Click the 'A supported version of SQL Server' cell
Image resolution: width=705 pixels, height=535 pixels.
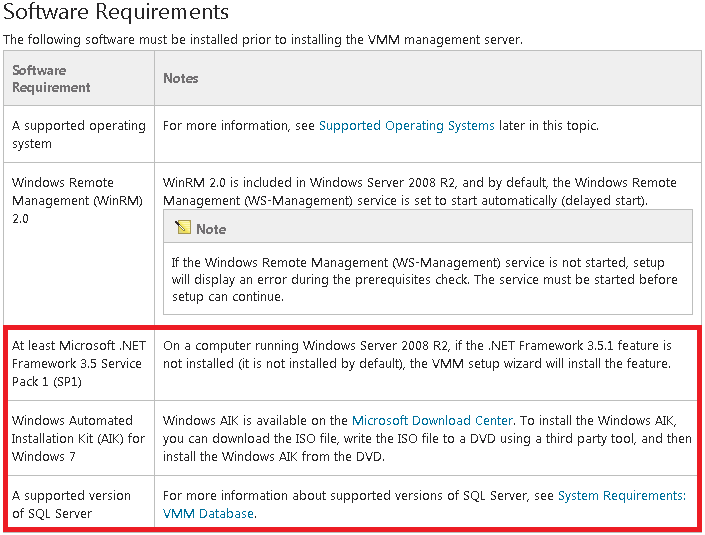(81, 503)
